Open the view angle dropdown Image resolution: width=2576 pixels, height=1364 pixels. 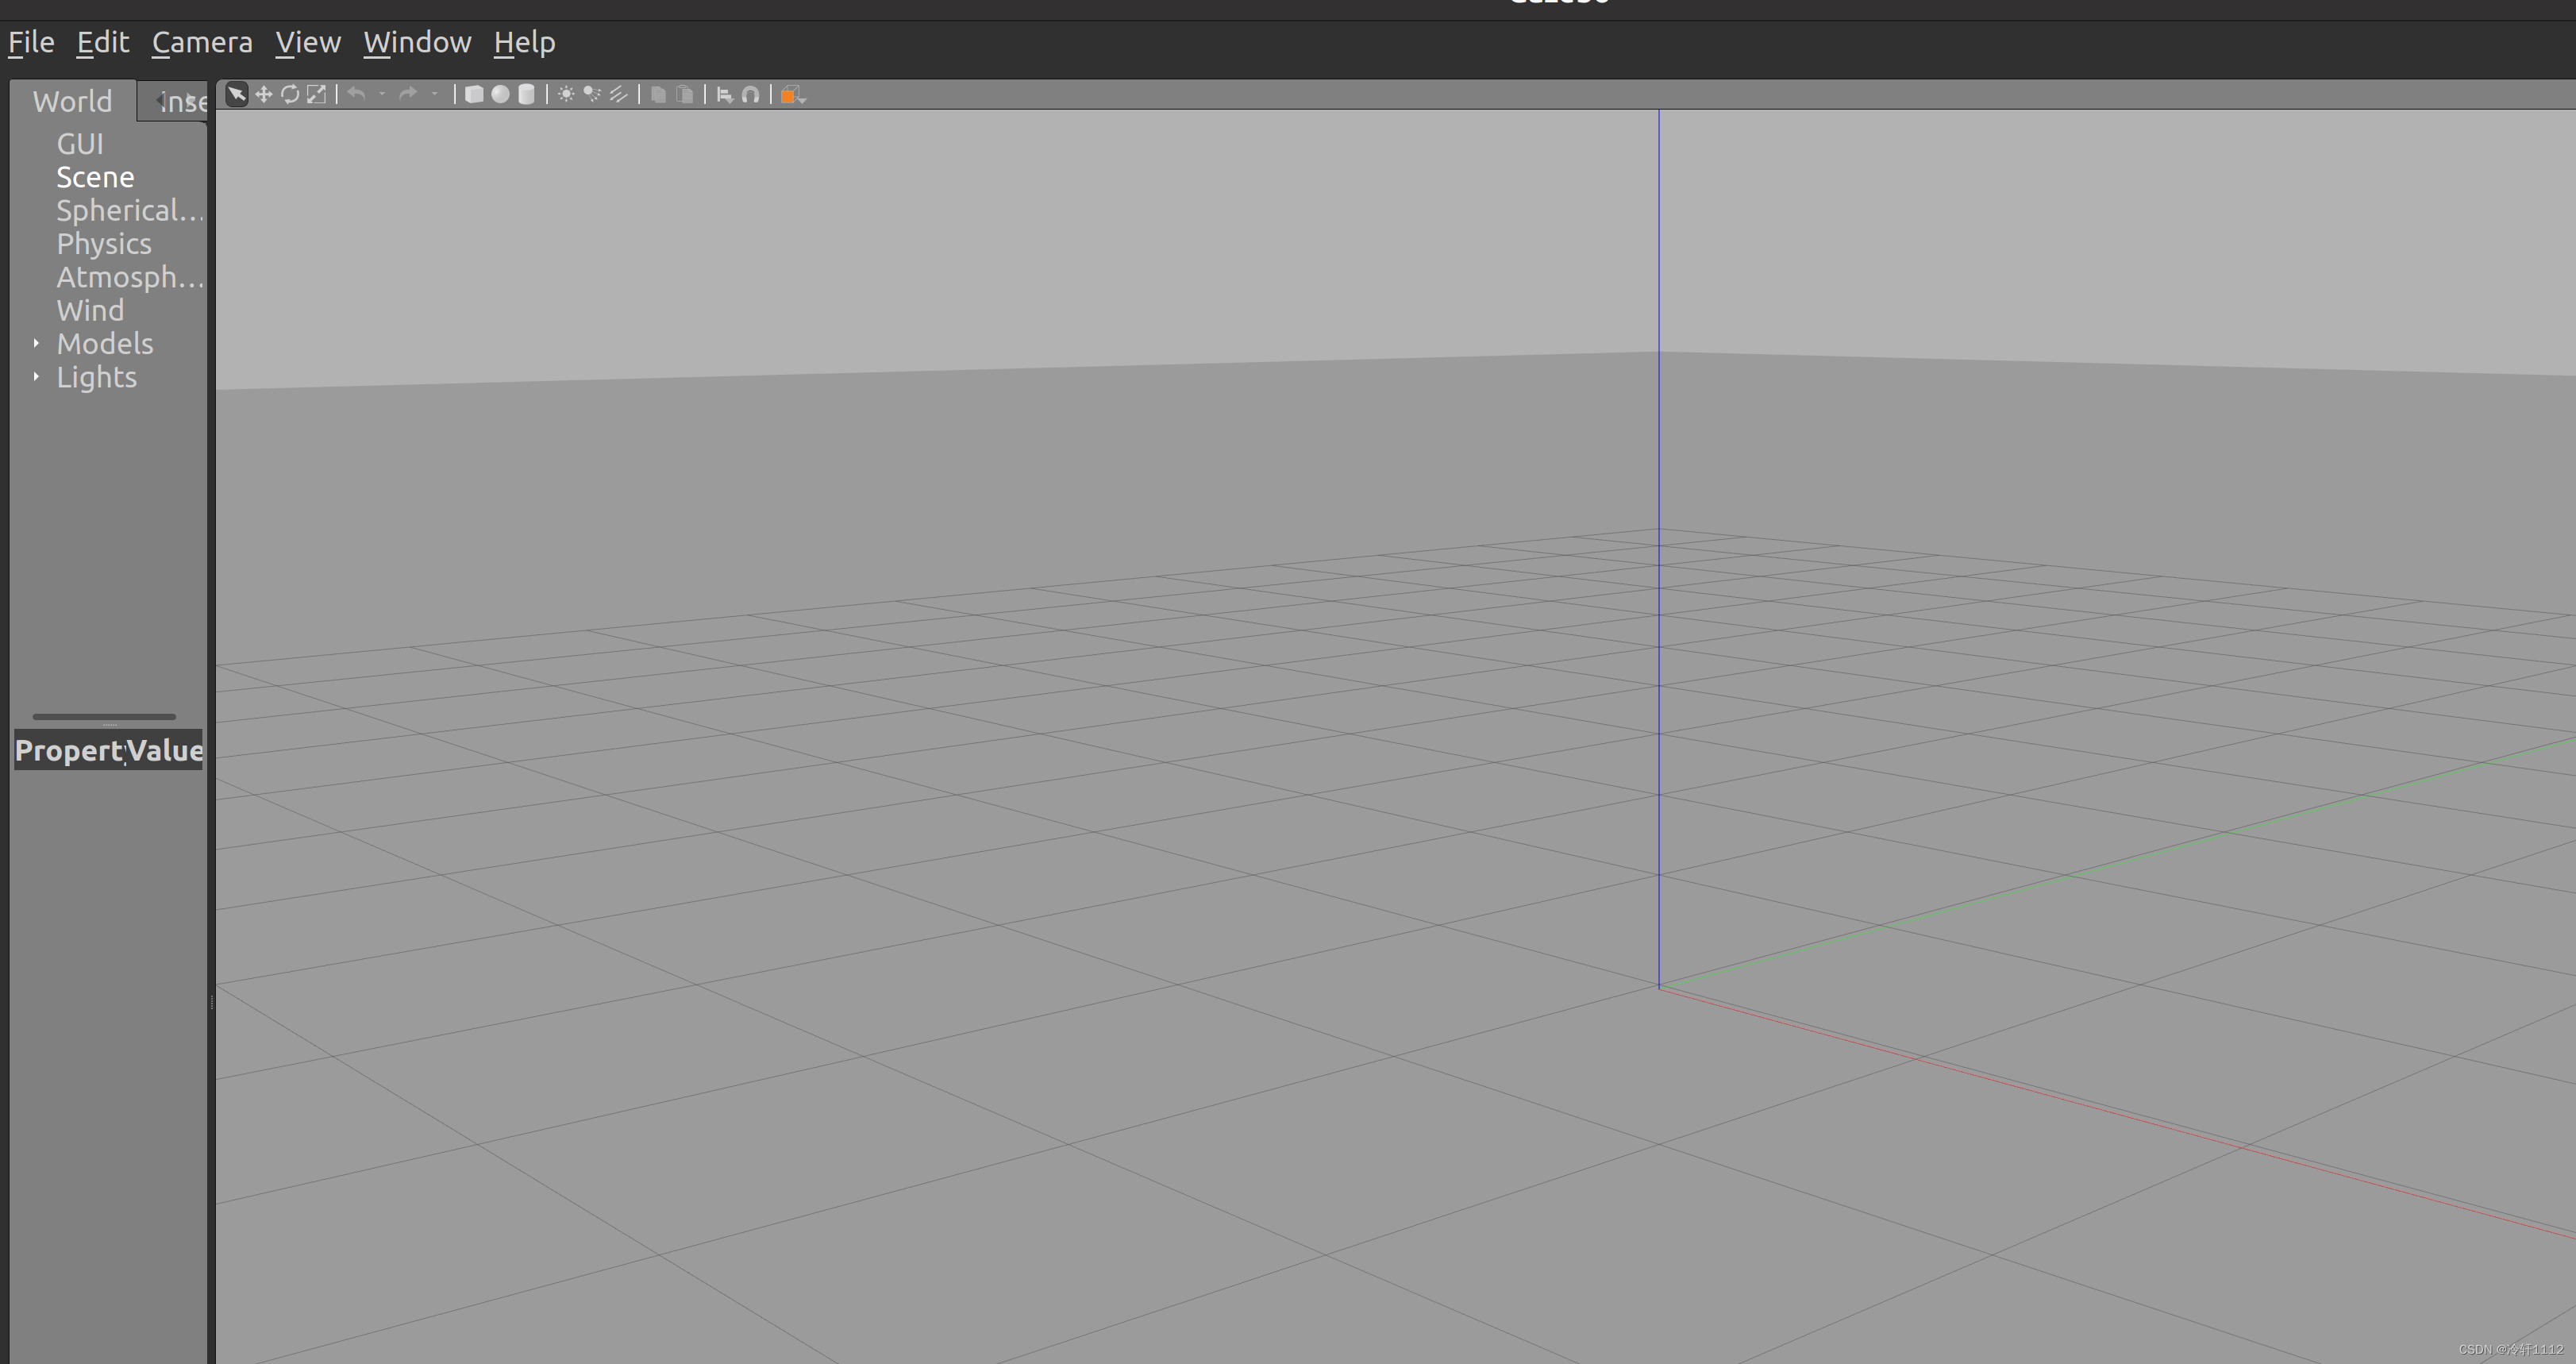coord(792,95)
